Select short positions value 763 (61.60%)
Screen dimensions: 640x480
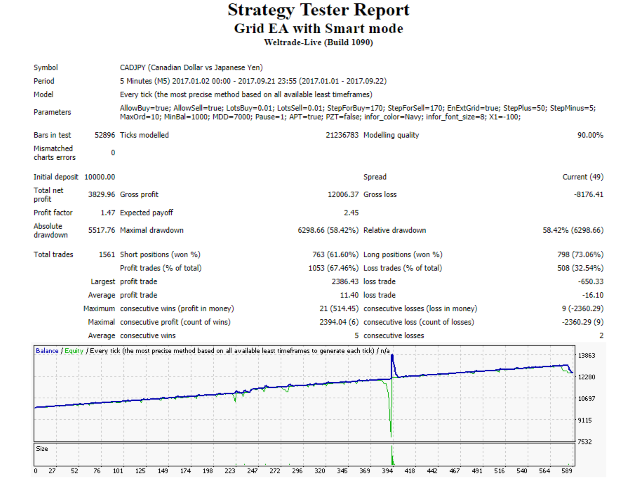pos(336,255)
